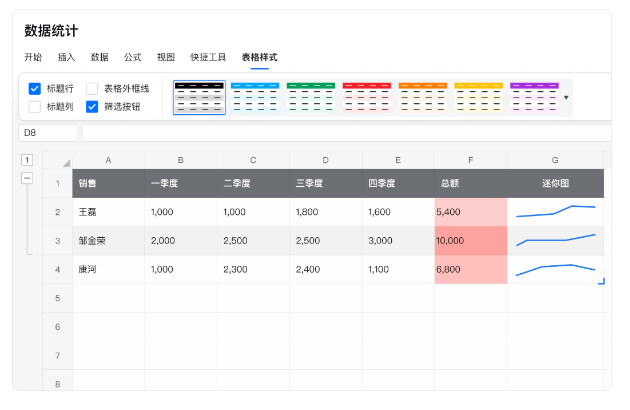The image size is (630, 410).
Task: Open the 公式 tab
Action: (132, 57)
